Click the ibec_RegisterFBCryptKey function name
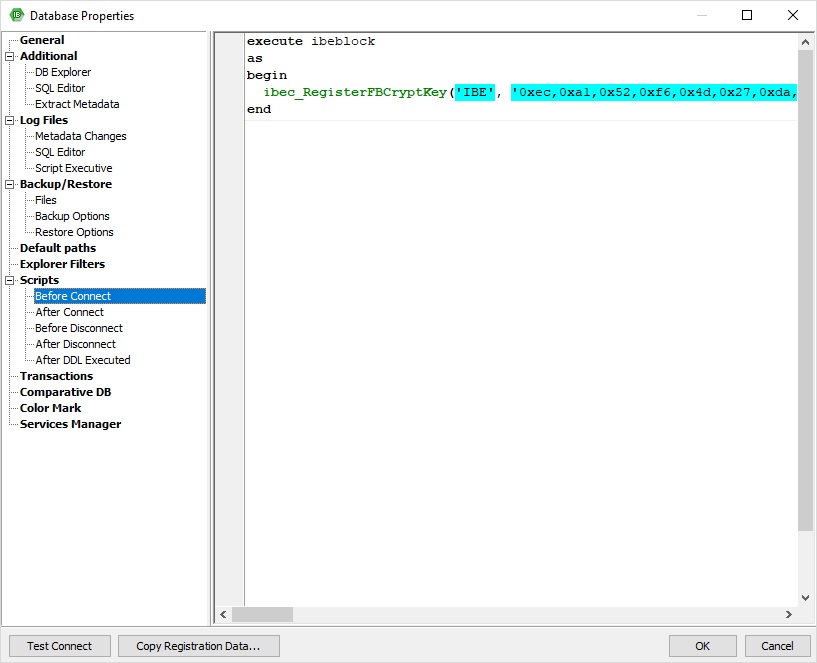This screenshot has width=817, height=663. click(x=355, y=93)
